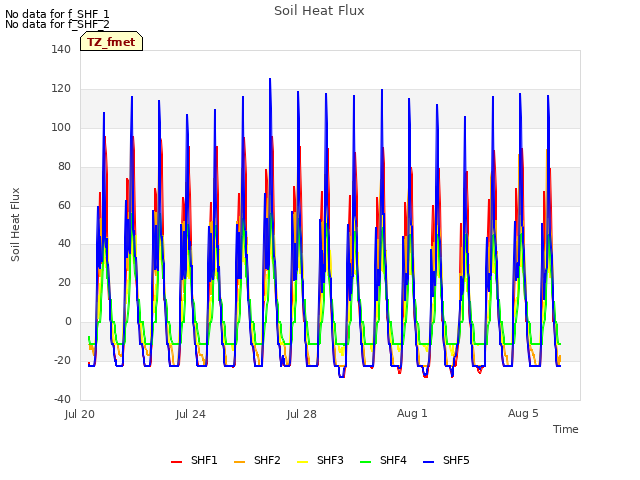Click the green SHF4 legend swatch
This screenshot has width=640, height=480.
coord(365,461)
